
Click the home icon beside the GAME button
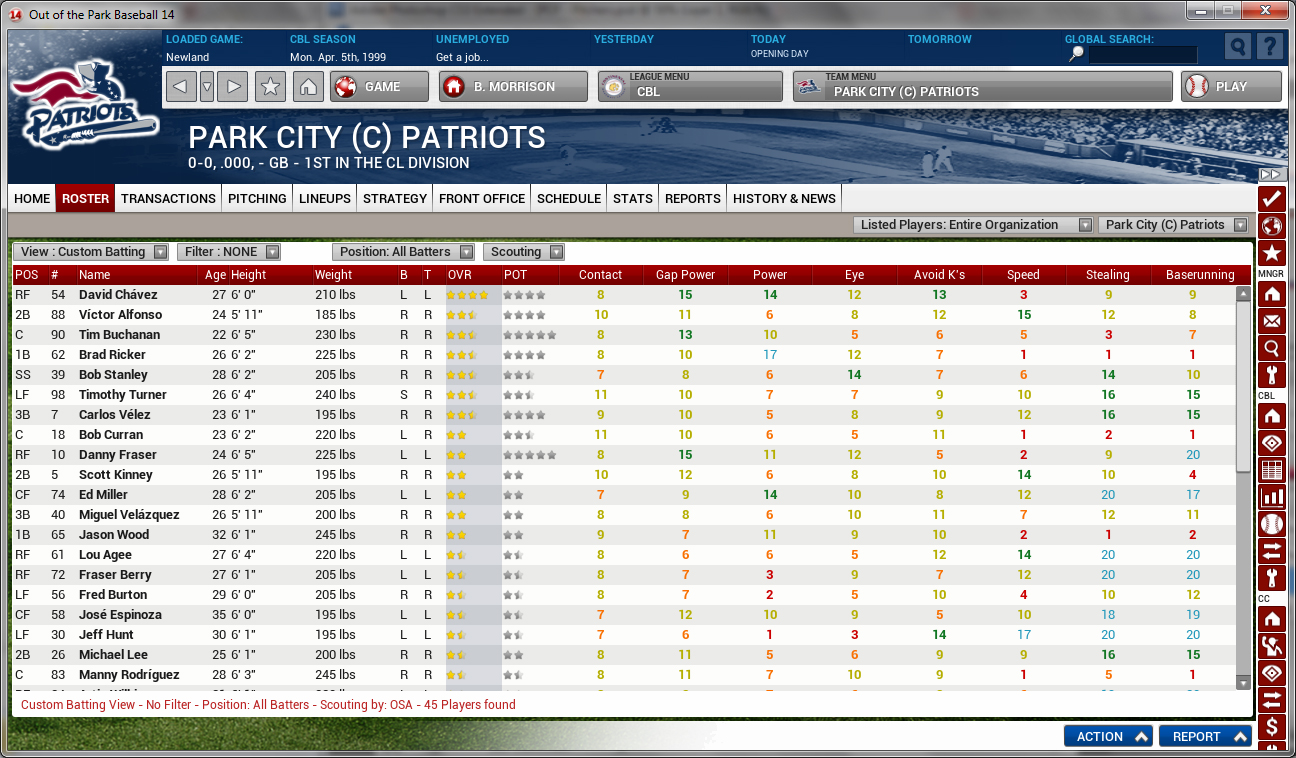point(308,87)
